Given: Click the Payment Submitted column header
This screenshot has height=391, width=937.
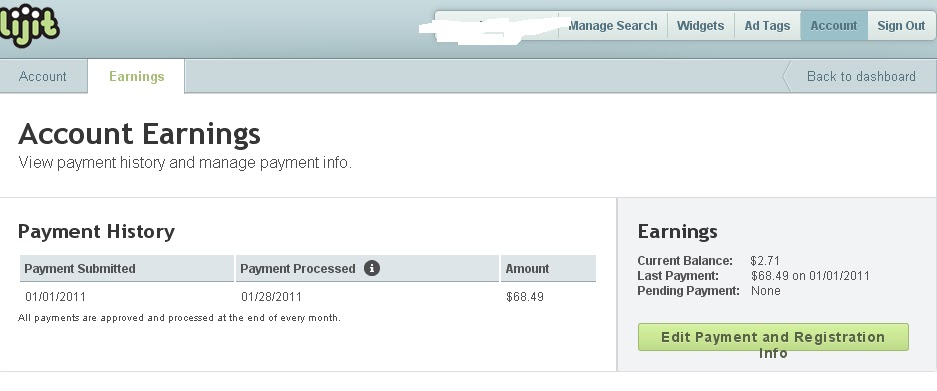Looking at the screenshot, I should [x=127, y=268].
